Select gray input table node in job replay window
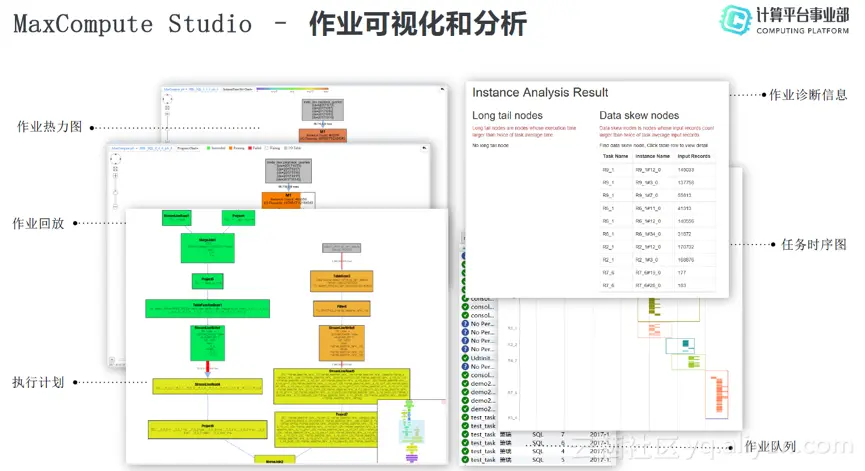 point(288,170)
